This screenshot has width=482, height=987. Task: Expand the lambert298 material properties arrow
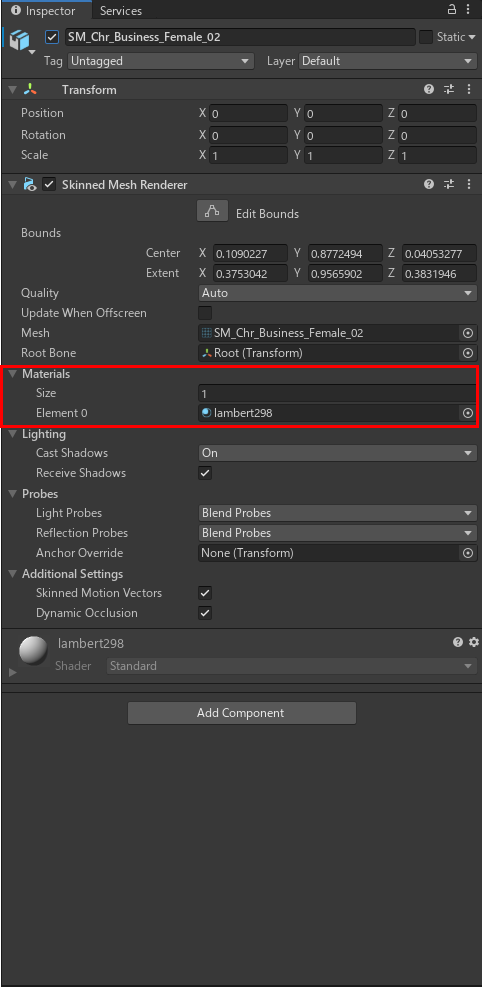[13, 672]
